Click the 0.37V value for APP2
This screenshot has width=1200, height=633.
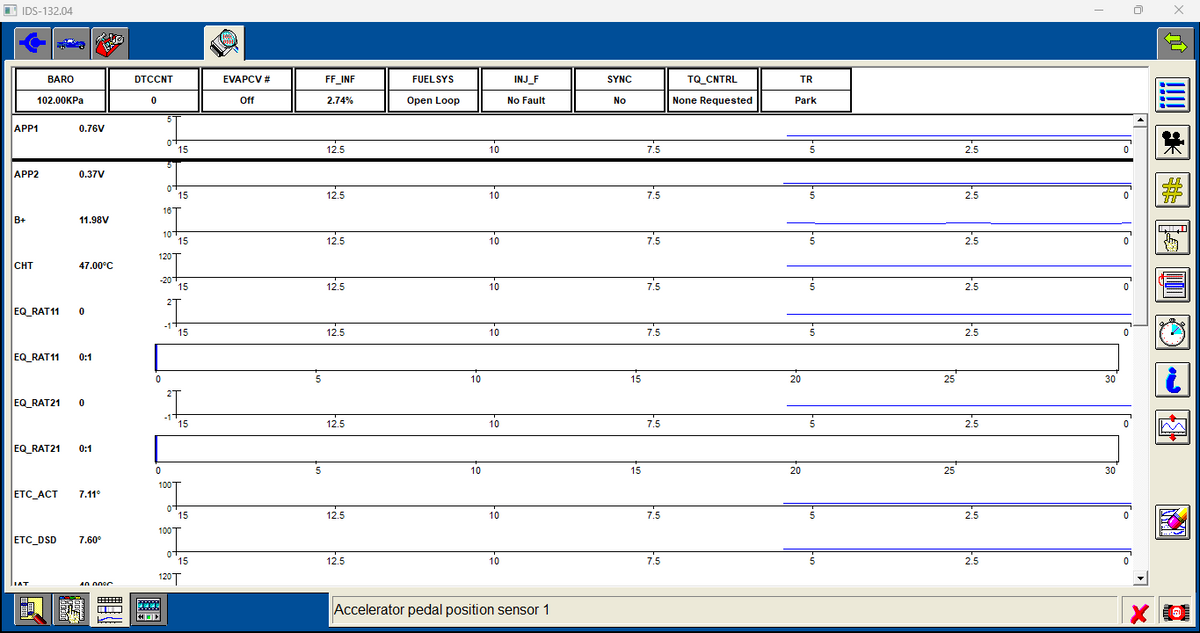tap(94, 174)
